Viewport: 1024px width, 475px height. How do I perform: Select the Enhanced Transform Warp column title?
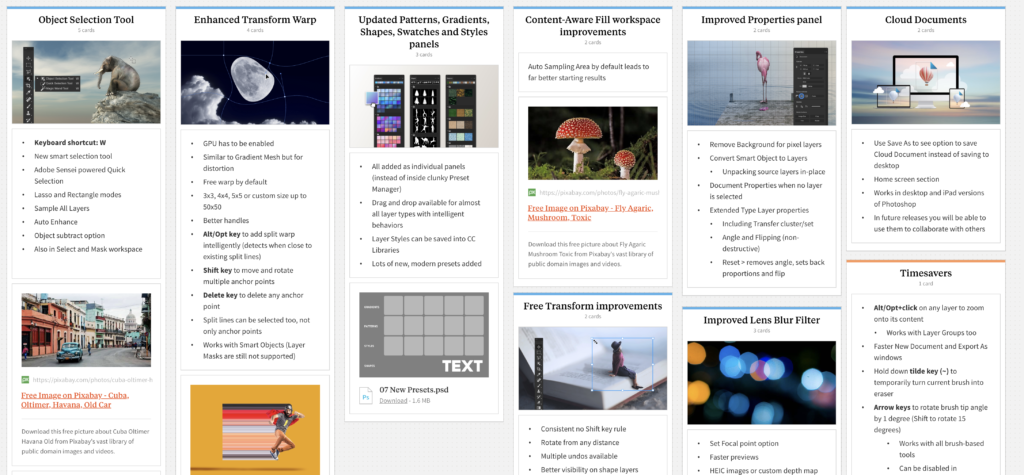pos(255,20)
